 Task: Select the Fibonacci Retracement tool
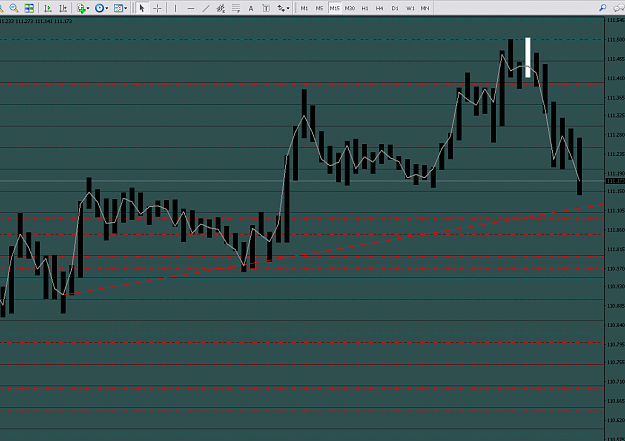[x=236, y=8]
